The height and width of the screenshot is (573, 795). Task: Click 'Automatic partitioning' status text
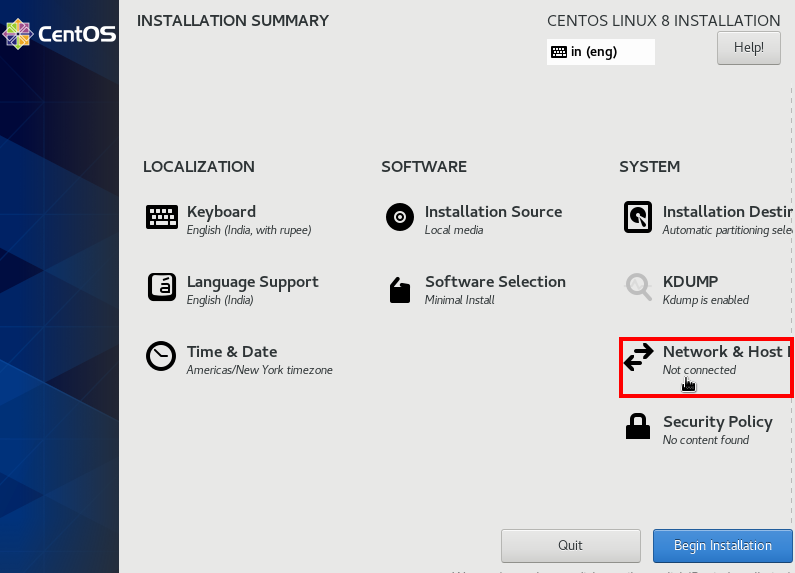(x=728, y=230)
